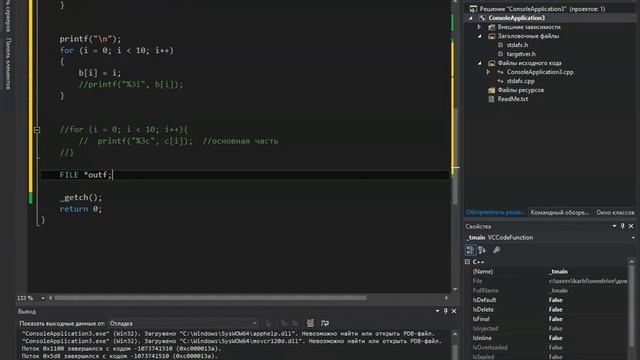The width and height of the screenshot is (640, 360).
Task: Click the Файлы ресурсов folder icon
Action: pos(491,90)
